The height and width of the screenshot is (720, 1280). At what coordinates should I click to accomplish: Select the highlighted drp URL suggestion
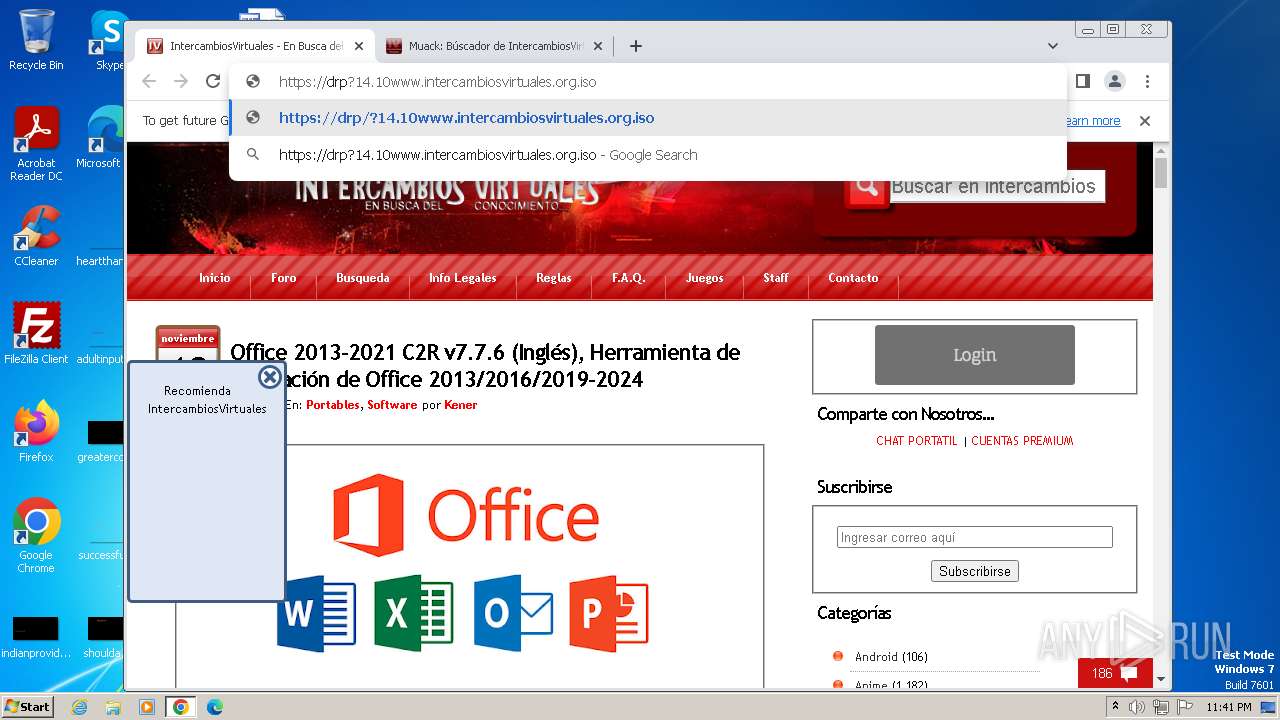(648, 118)
